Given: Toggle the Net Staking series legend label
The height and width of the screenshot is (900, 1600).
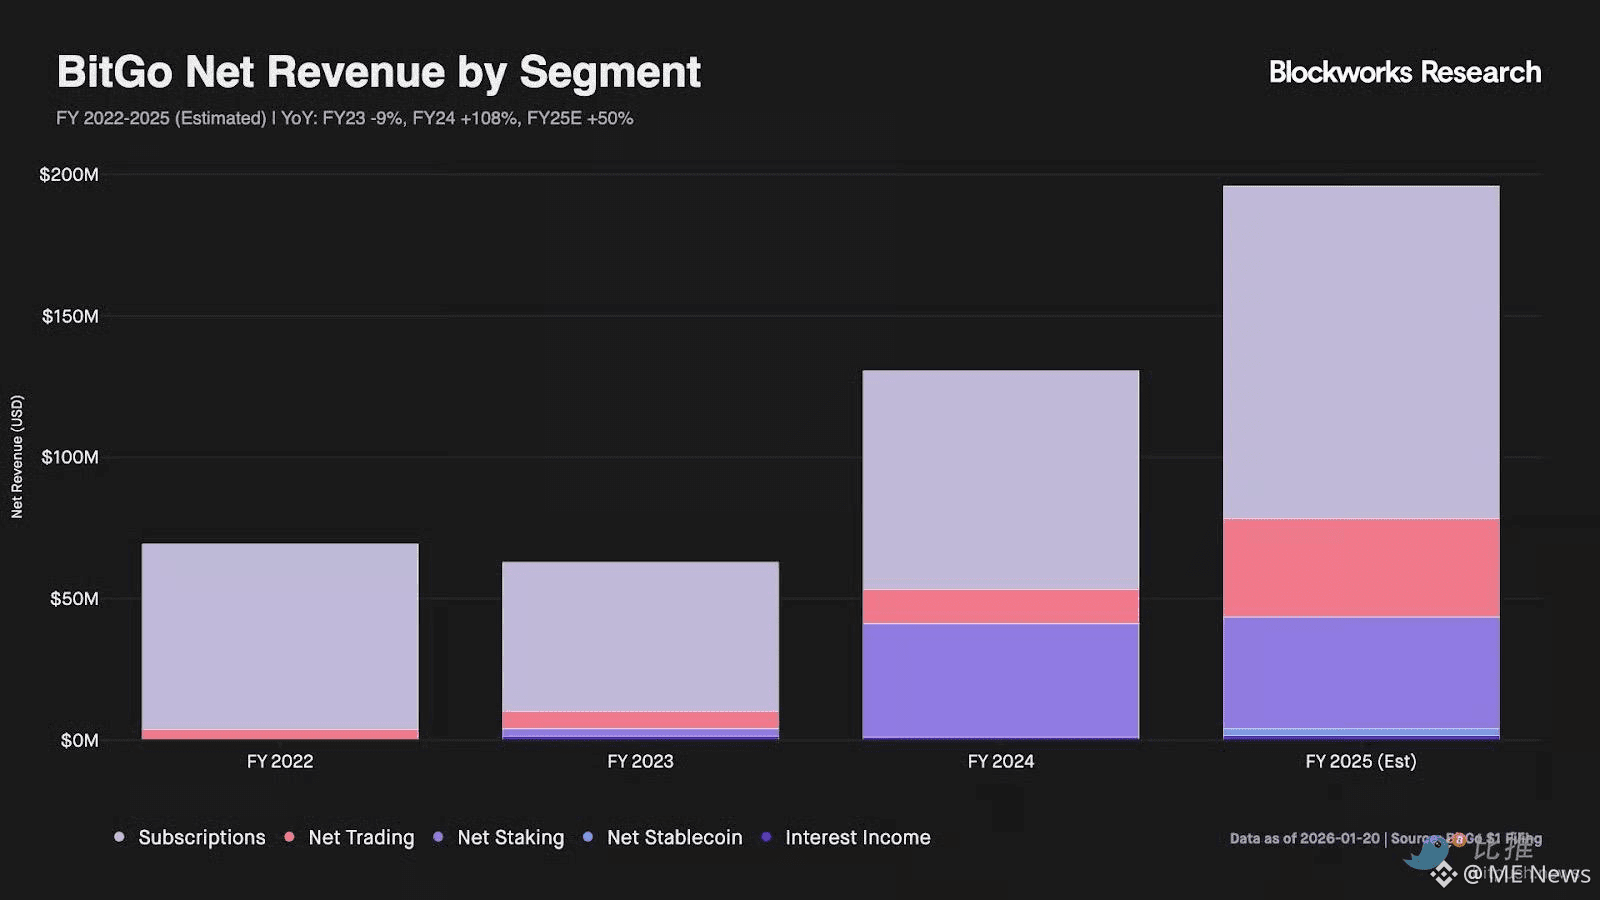Looking at the screenshot, I should (x=510, y=837).
